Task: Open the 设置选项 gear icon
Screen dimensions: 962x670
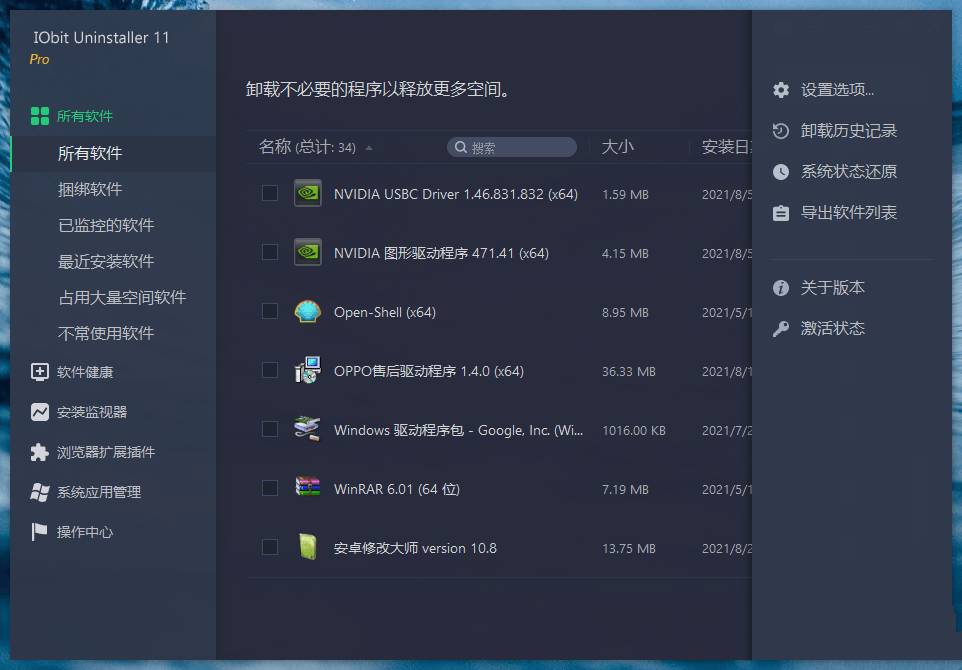Action: [x=781, y=89]
